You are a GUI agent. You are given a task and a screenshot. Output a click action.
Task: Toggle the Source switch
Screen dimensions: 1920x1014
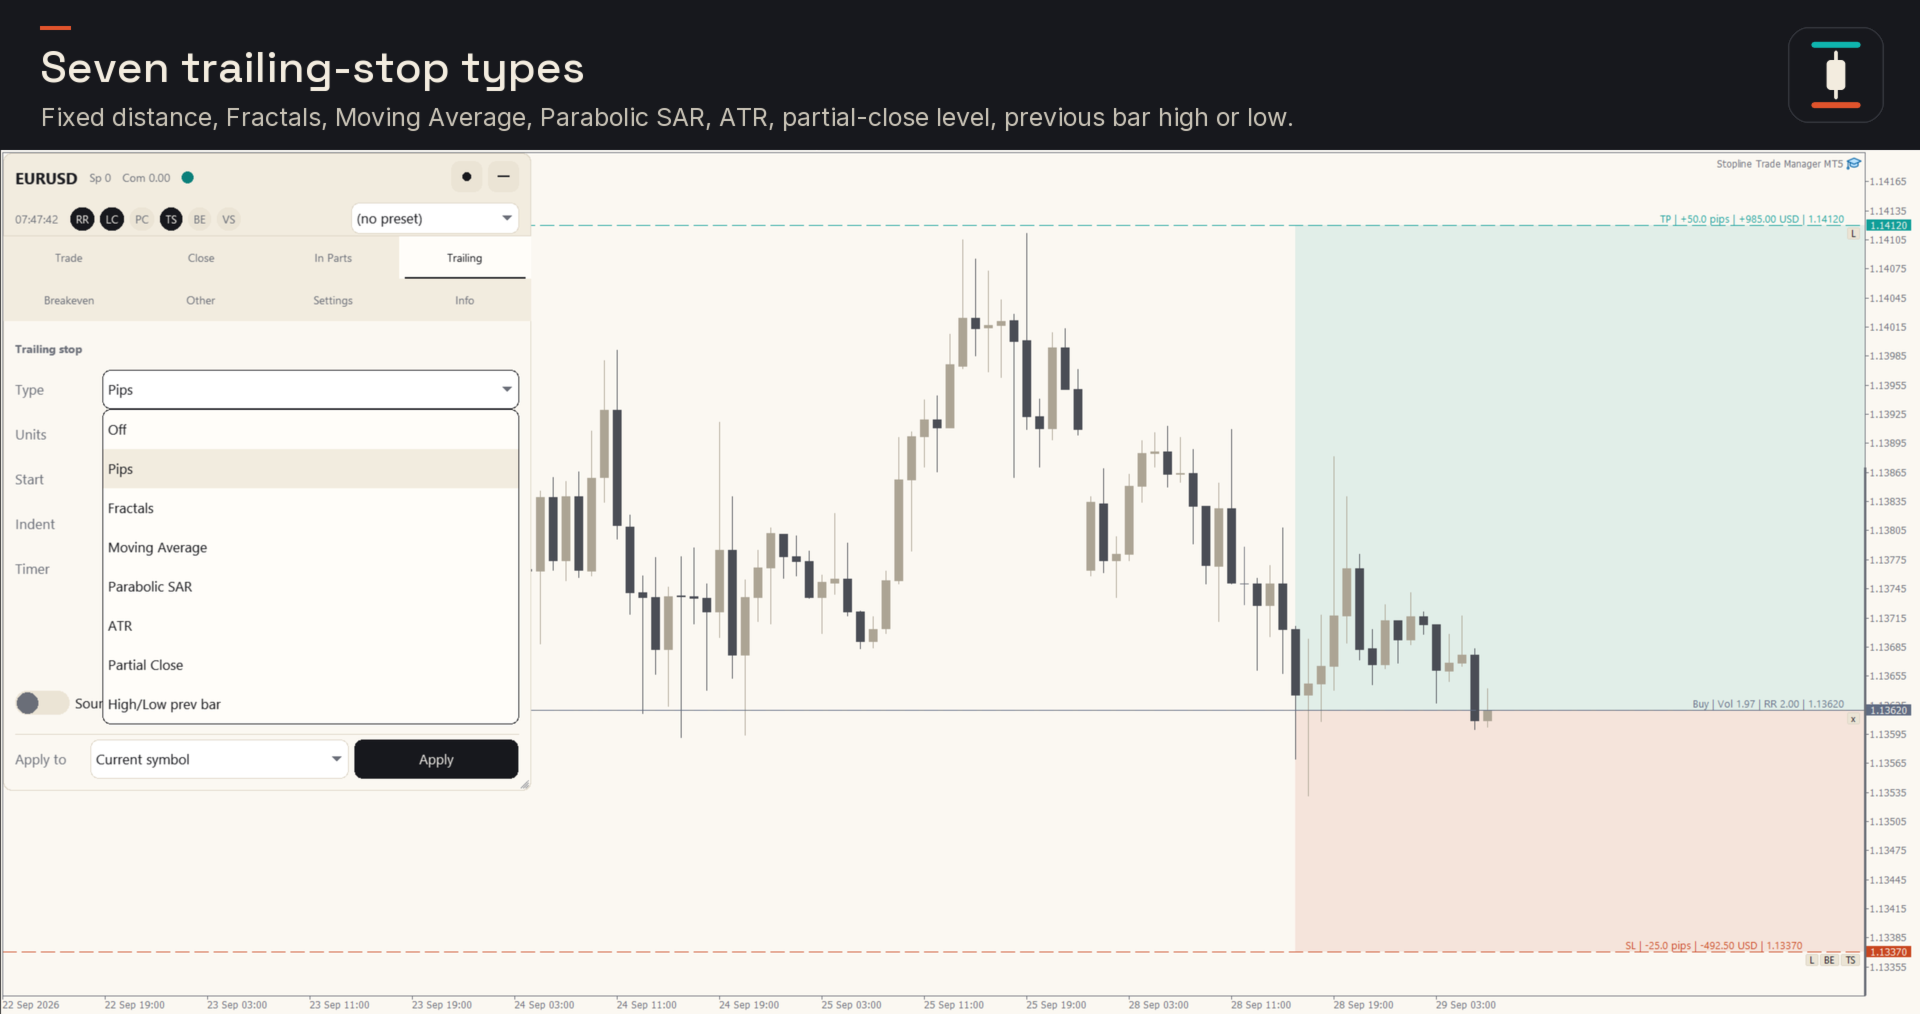coord(42,703)
